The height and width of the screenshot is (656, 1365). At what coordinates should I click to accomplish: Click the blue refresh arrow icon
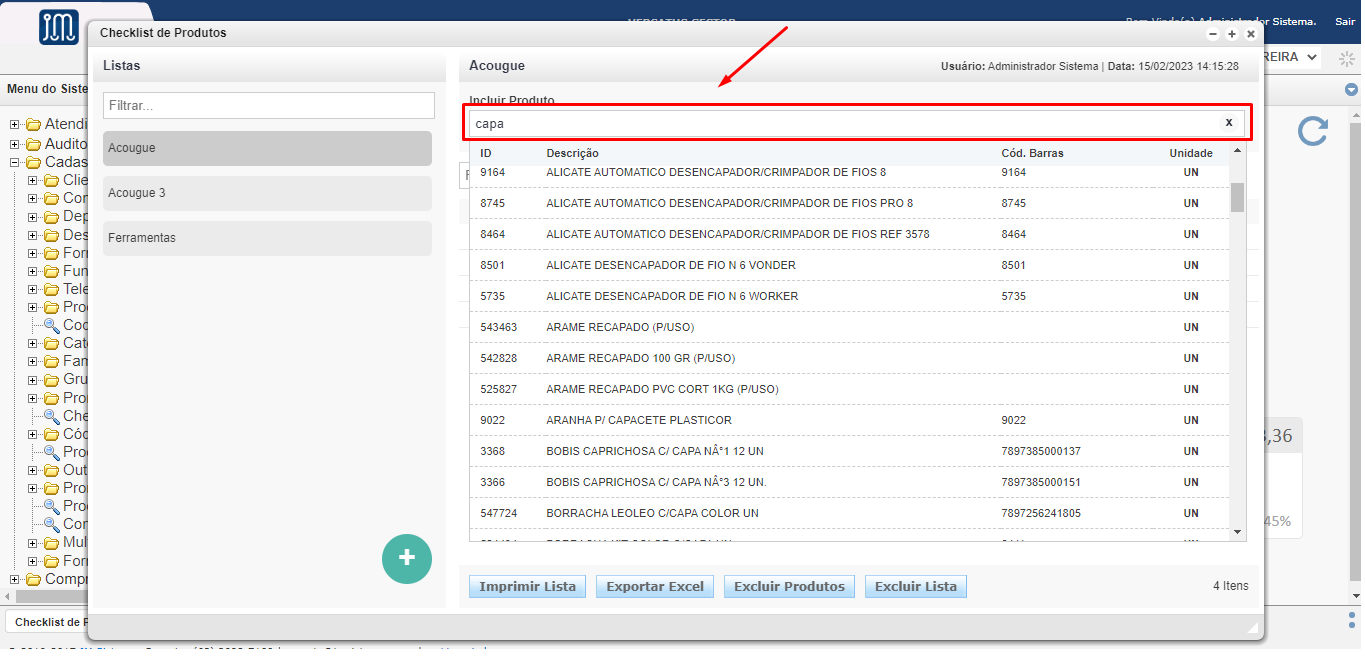click(x=1312, y=131)
